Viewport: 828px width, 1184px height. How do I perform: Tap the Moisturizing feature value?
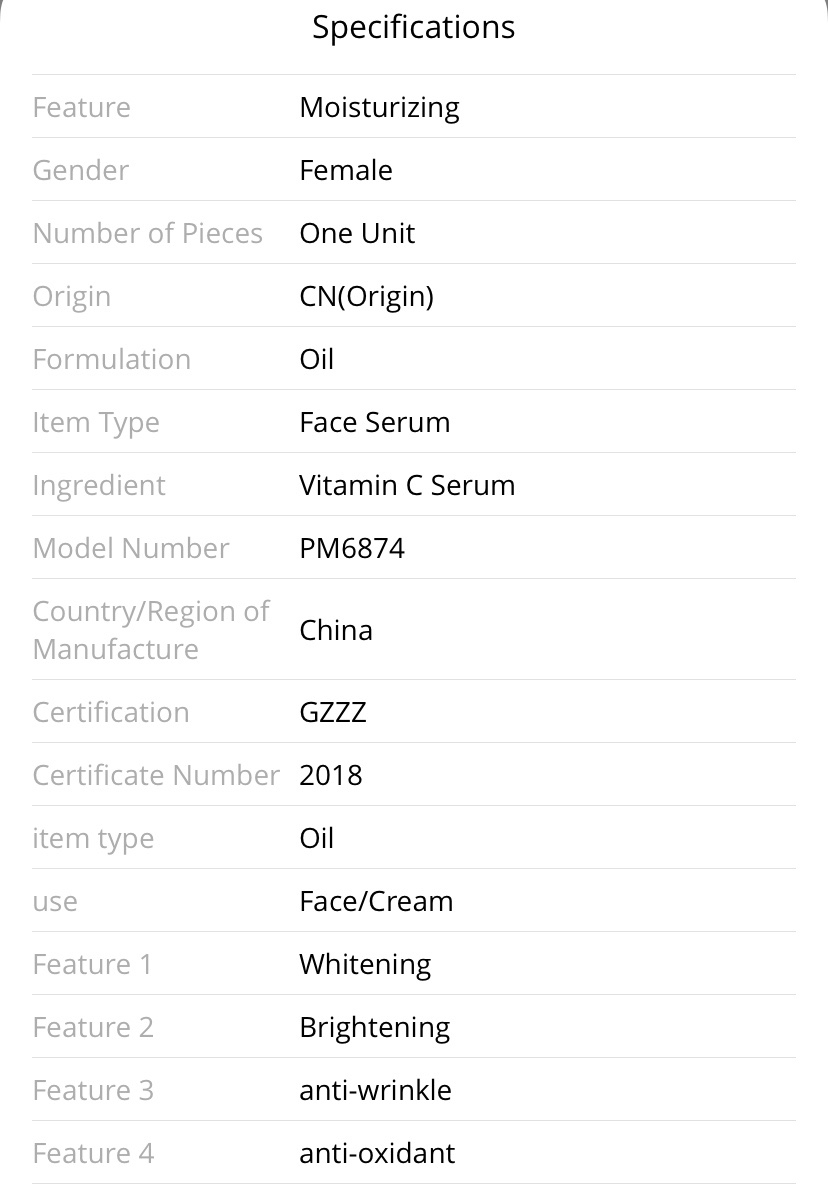[x=379, y=108]
